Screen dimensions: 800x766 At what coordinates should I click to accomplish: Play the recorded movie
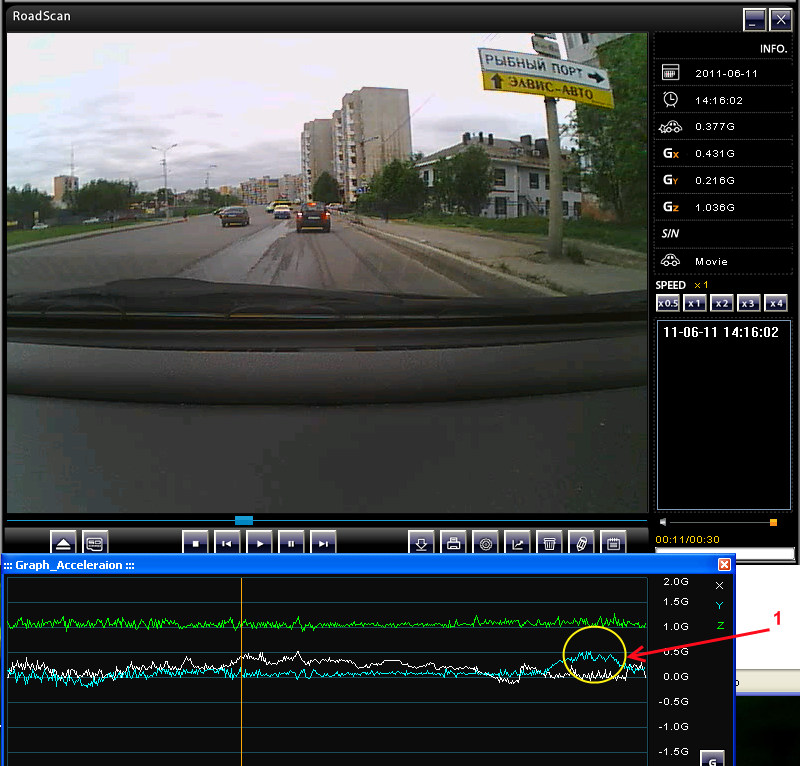tap(259, 543)
